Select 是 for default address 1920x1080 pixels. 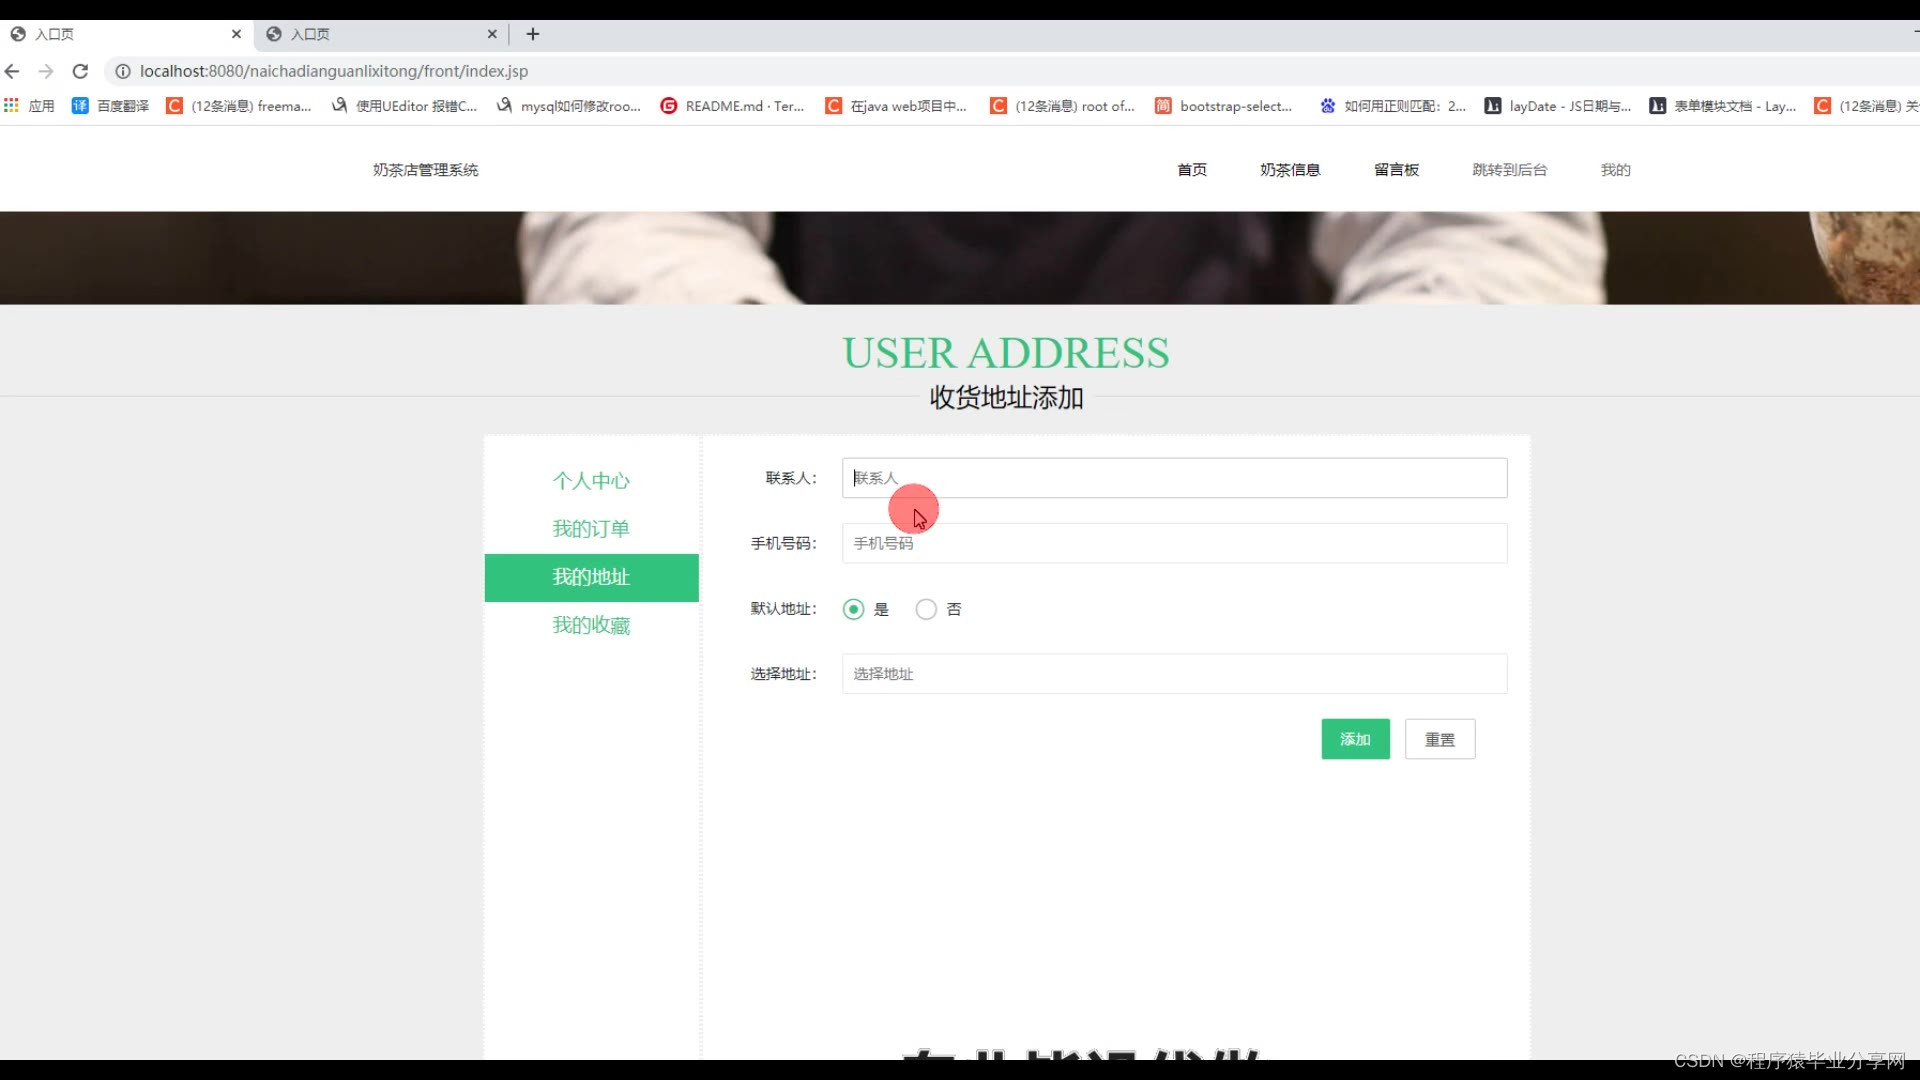[853, 609]
